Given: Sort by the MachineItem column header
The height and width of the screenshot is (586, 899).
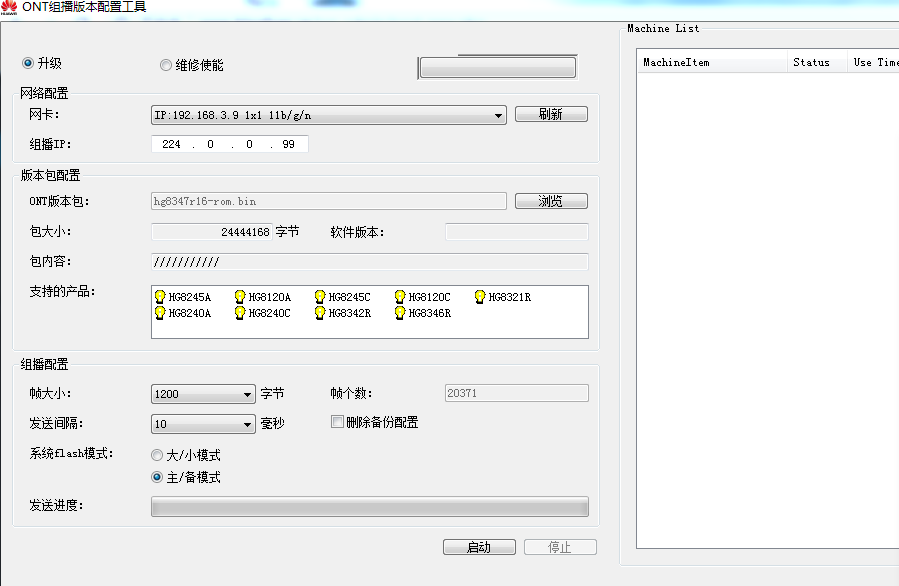Looking at the screenshot, I should pos(712,62).
